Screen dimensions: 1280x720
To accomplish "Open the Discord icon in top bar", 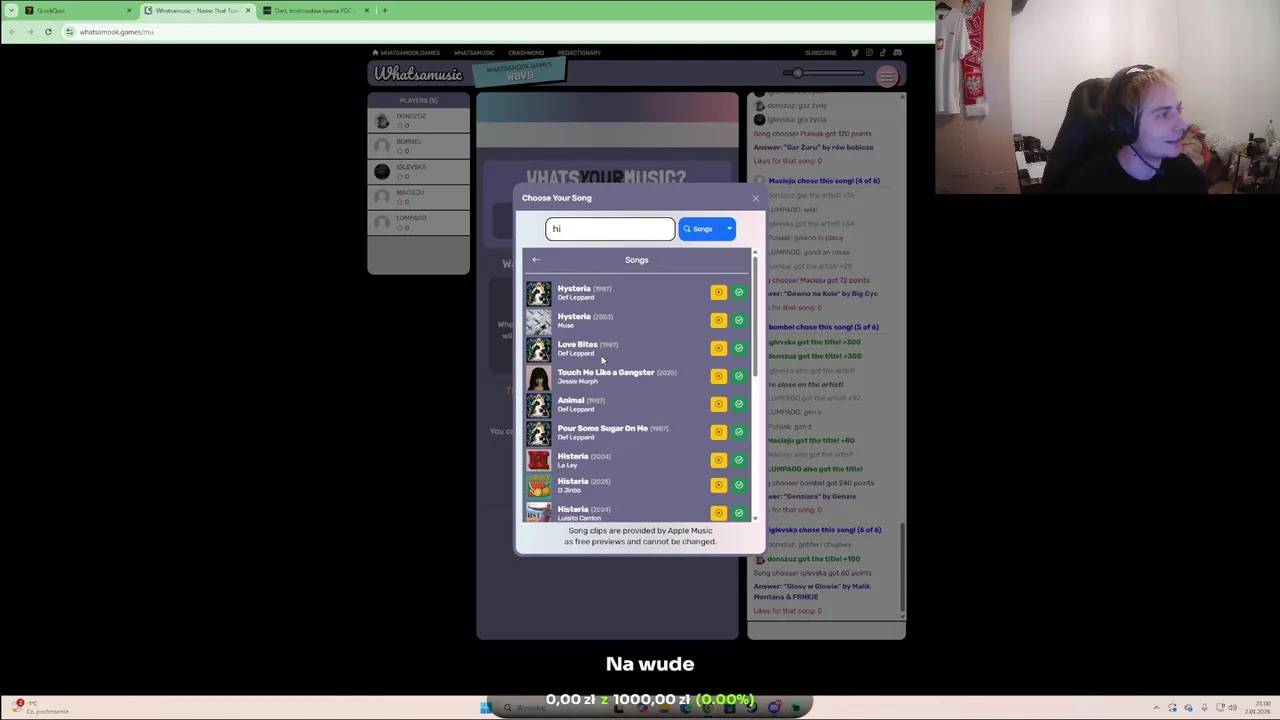I will coord(897,53).
